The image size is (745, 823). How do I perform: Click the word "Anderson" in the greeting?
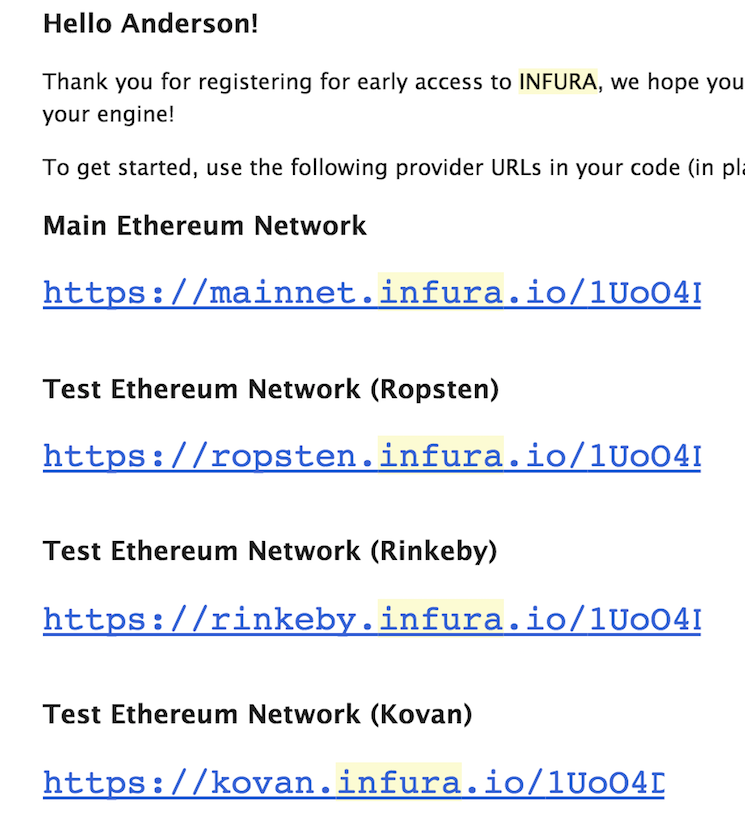coord(190,24)
